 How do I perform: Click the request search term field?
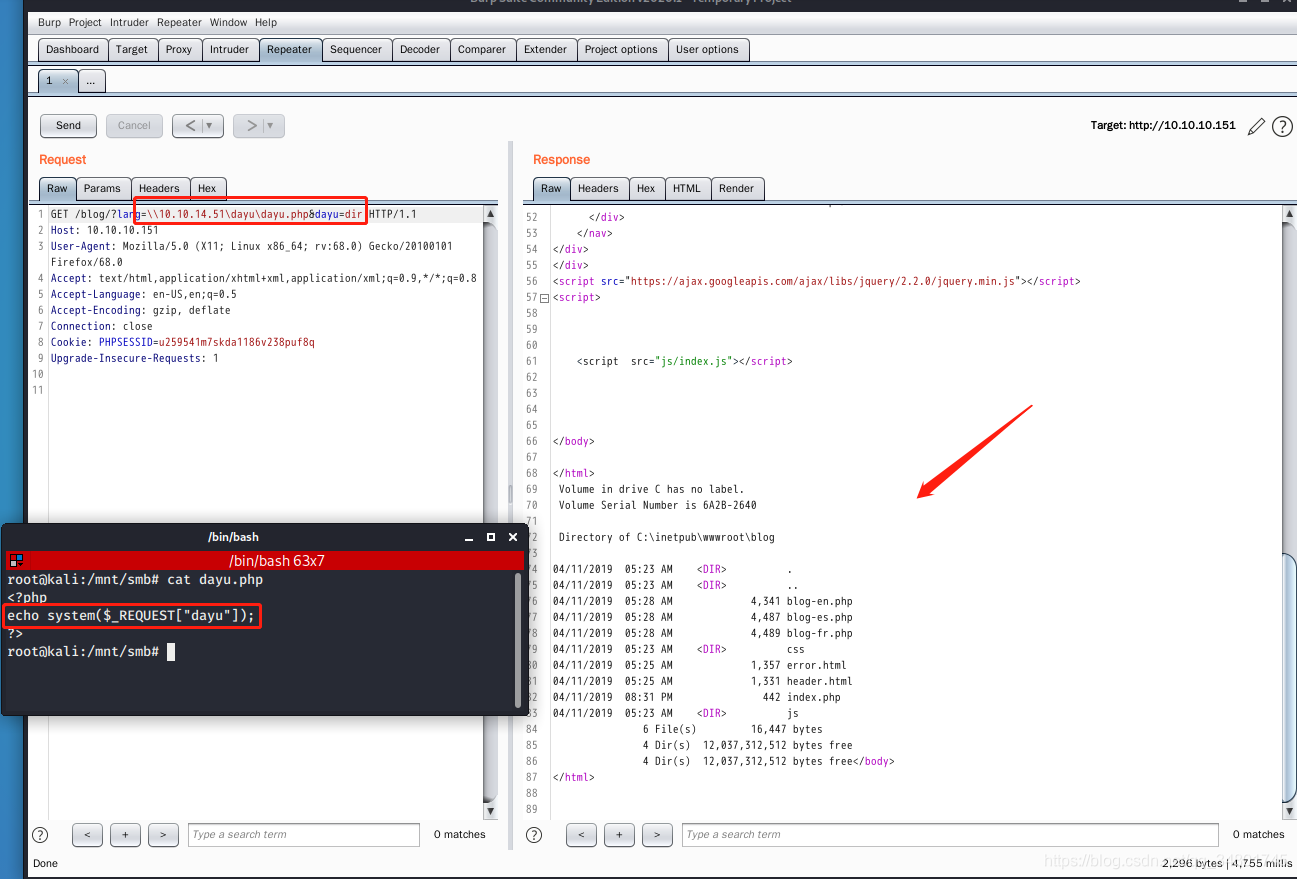(x=304, y=835)
